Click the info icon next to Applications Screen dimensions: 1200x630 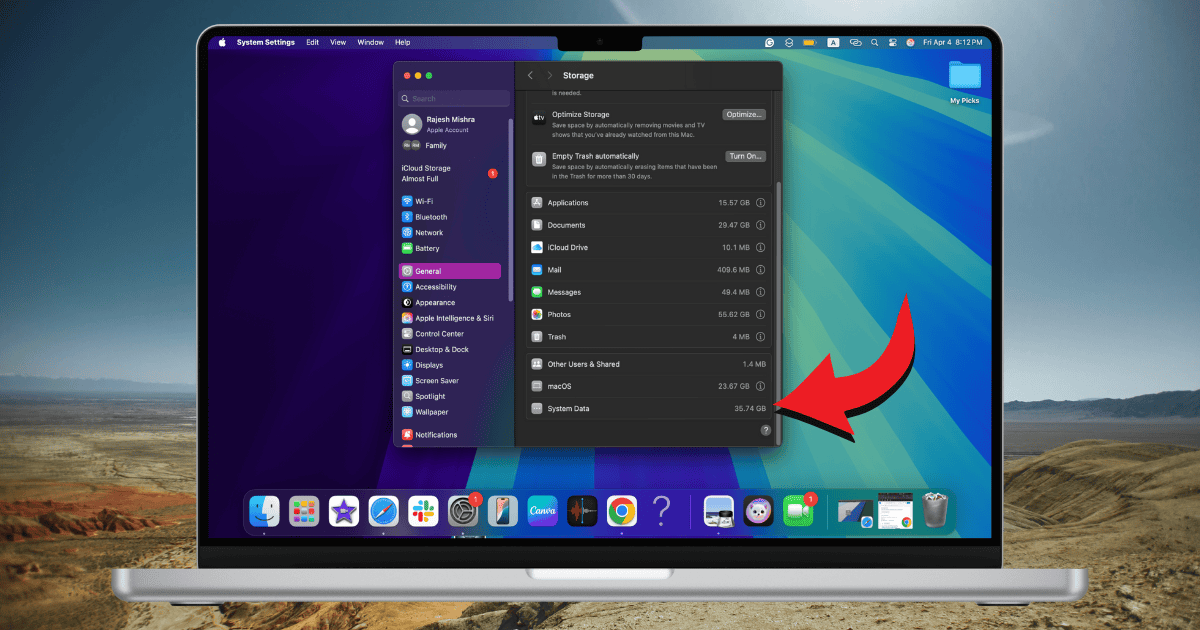[760, 203]
